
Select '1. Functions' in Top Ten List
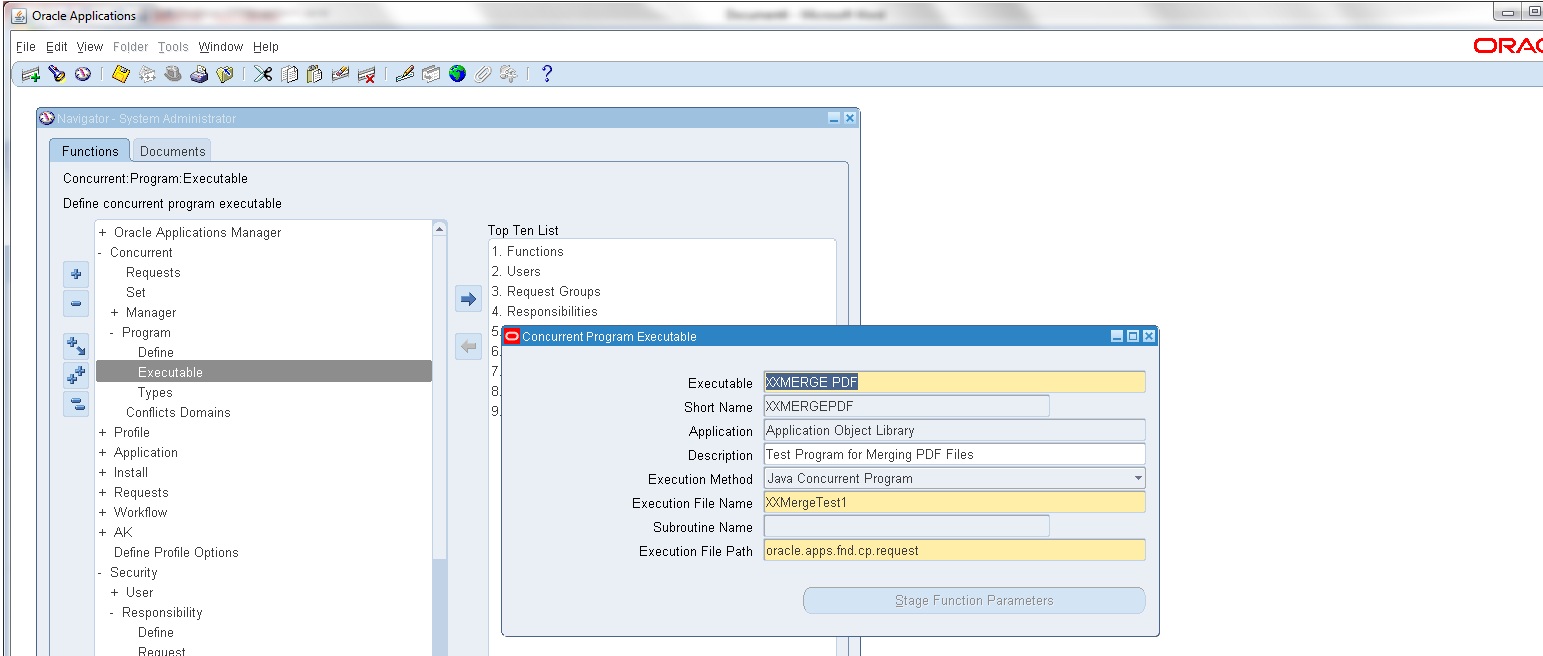(x=527, y=251)
